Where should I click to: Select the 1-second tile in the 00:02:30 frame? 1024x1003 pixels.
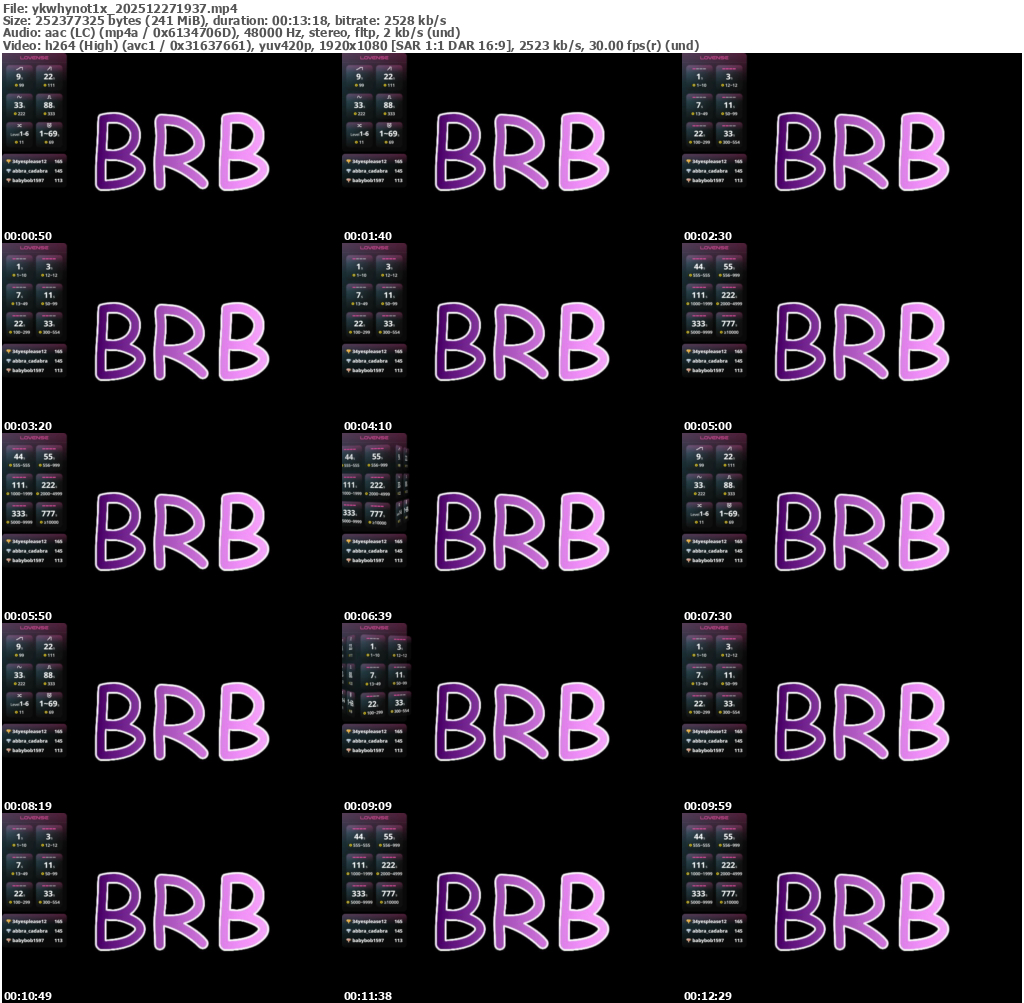coord(699,77)
